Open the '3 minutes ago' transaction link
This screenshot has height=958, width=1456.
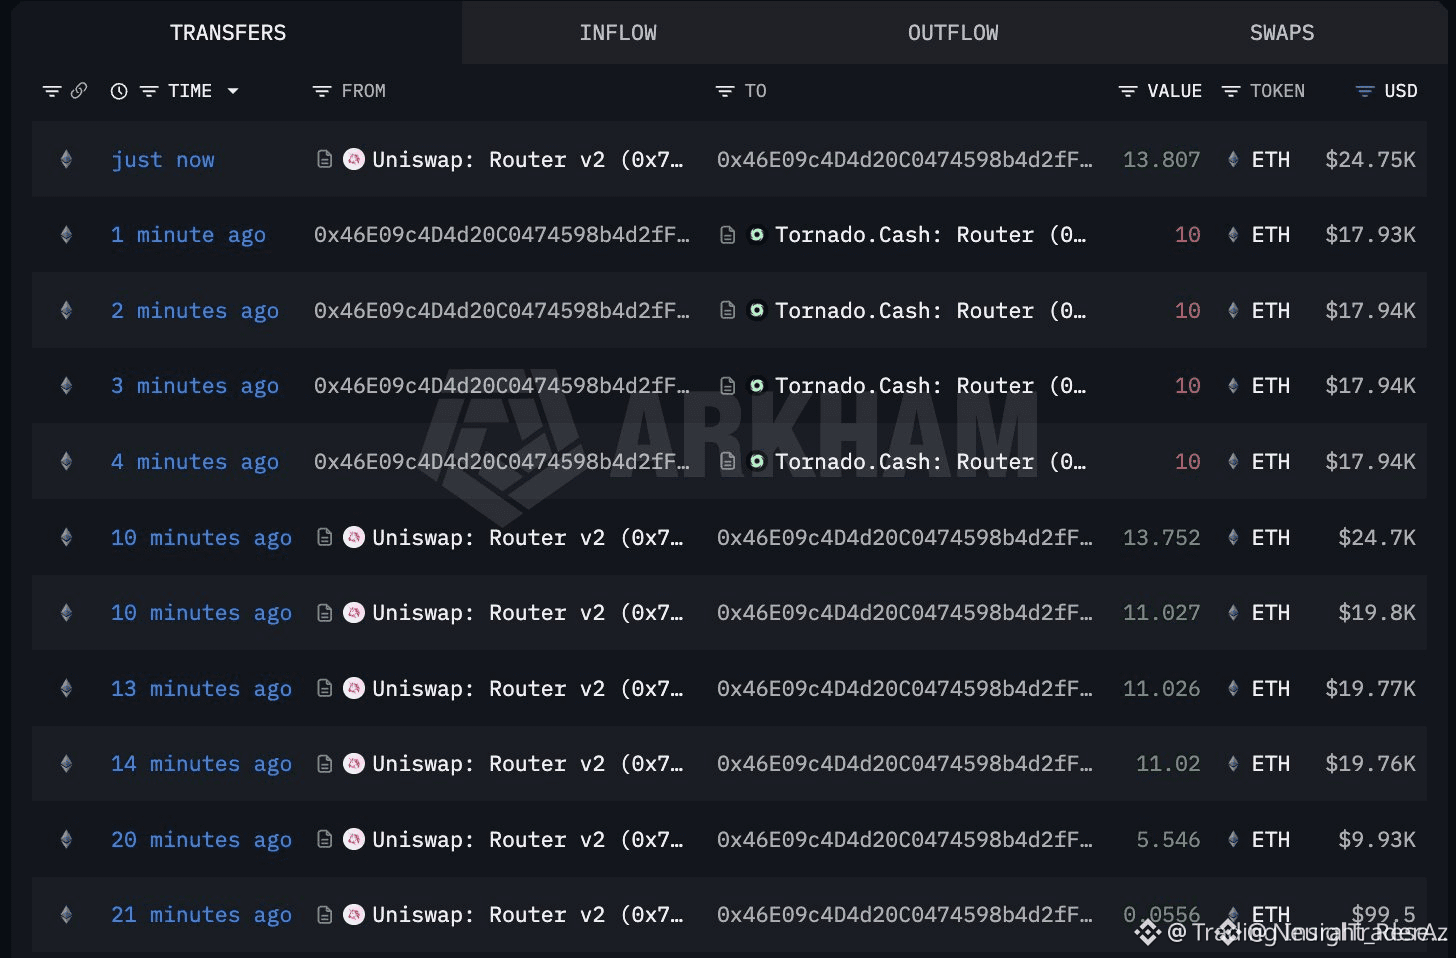point(195,386)
